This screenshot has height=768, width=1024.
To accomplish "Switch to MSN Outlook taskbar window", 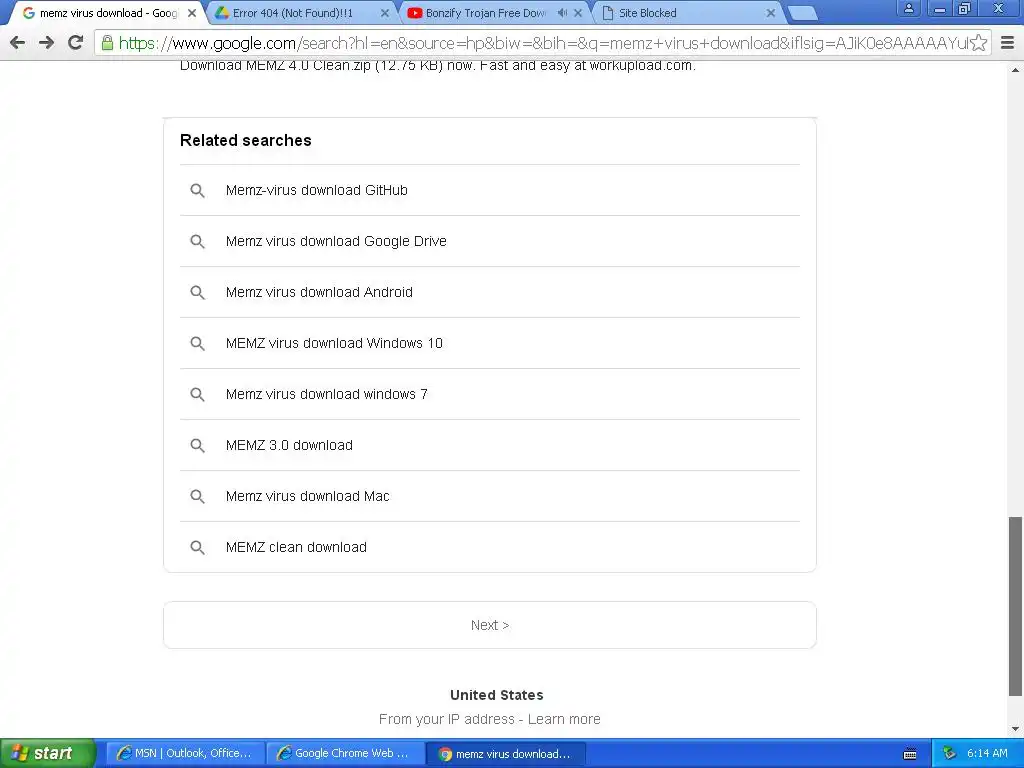I will (185, 753).
